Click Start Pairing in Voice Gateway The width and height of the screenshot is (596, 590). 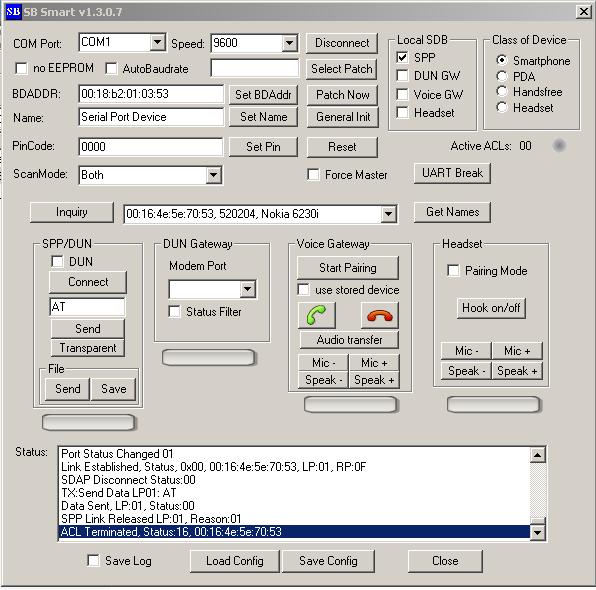[x=348, y=268]
